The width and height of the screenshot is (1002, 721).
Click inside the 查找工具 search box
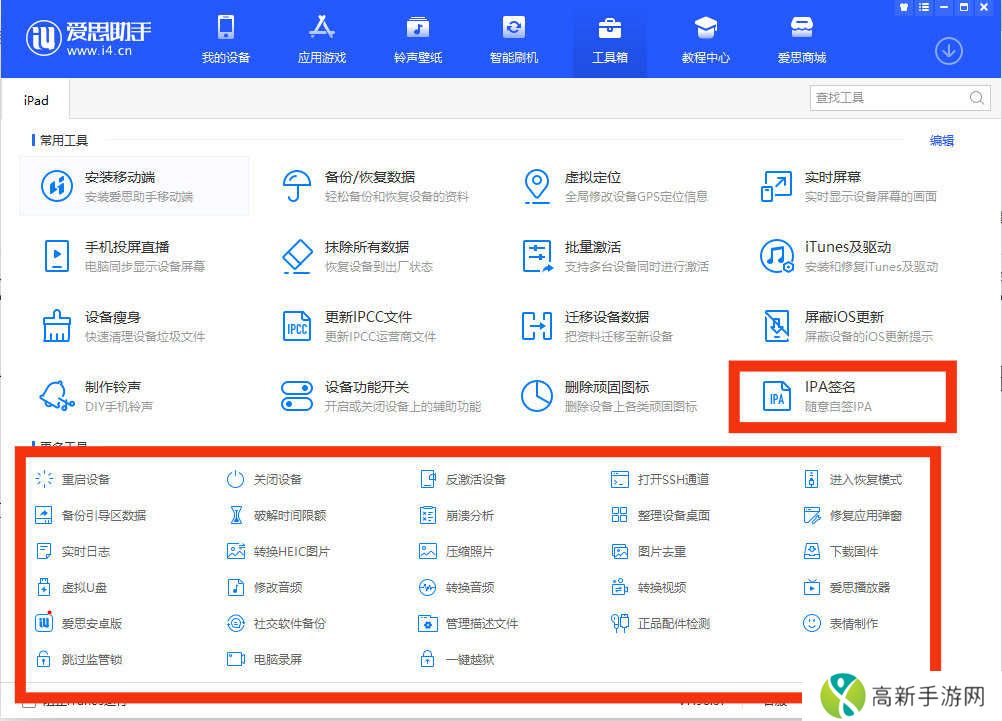point(890,97)
